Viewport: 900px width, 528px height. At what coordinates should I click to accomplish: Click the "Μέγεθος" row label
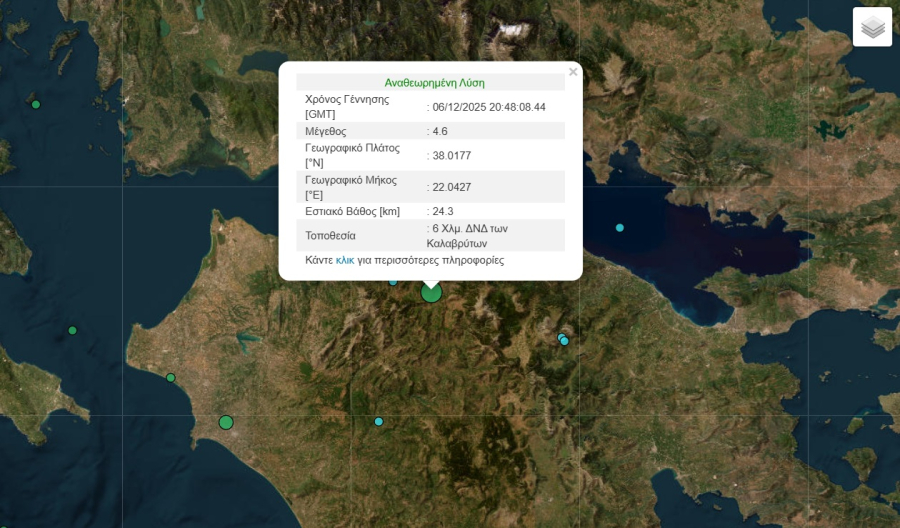pyautogui.click(x=325, y=131)
